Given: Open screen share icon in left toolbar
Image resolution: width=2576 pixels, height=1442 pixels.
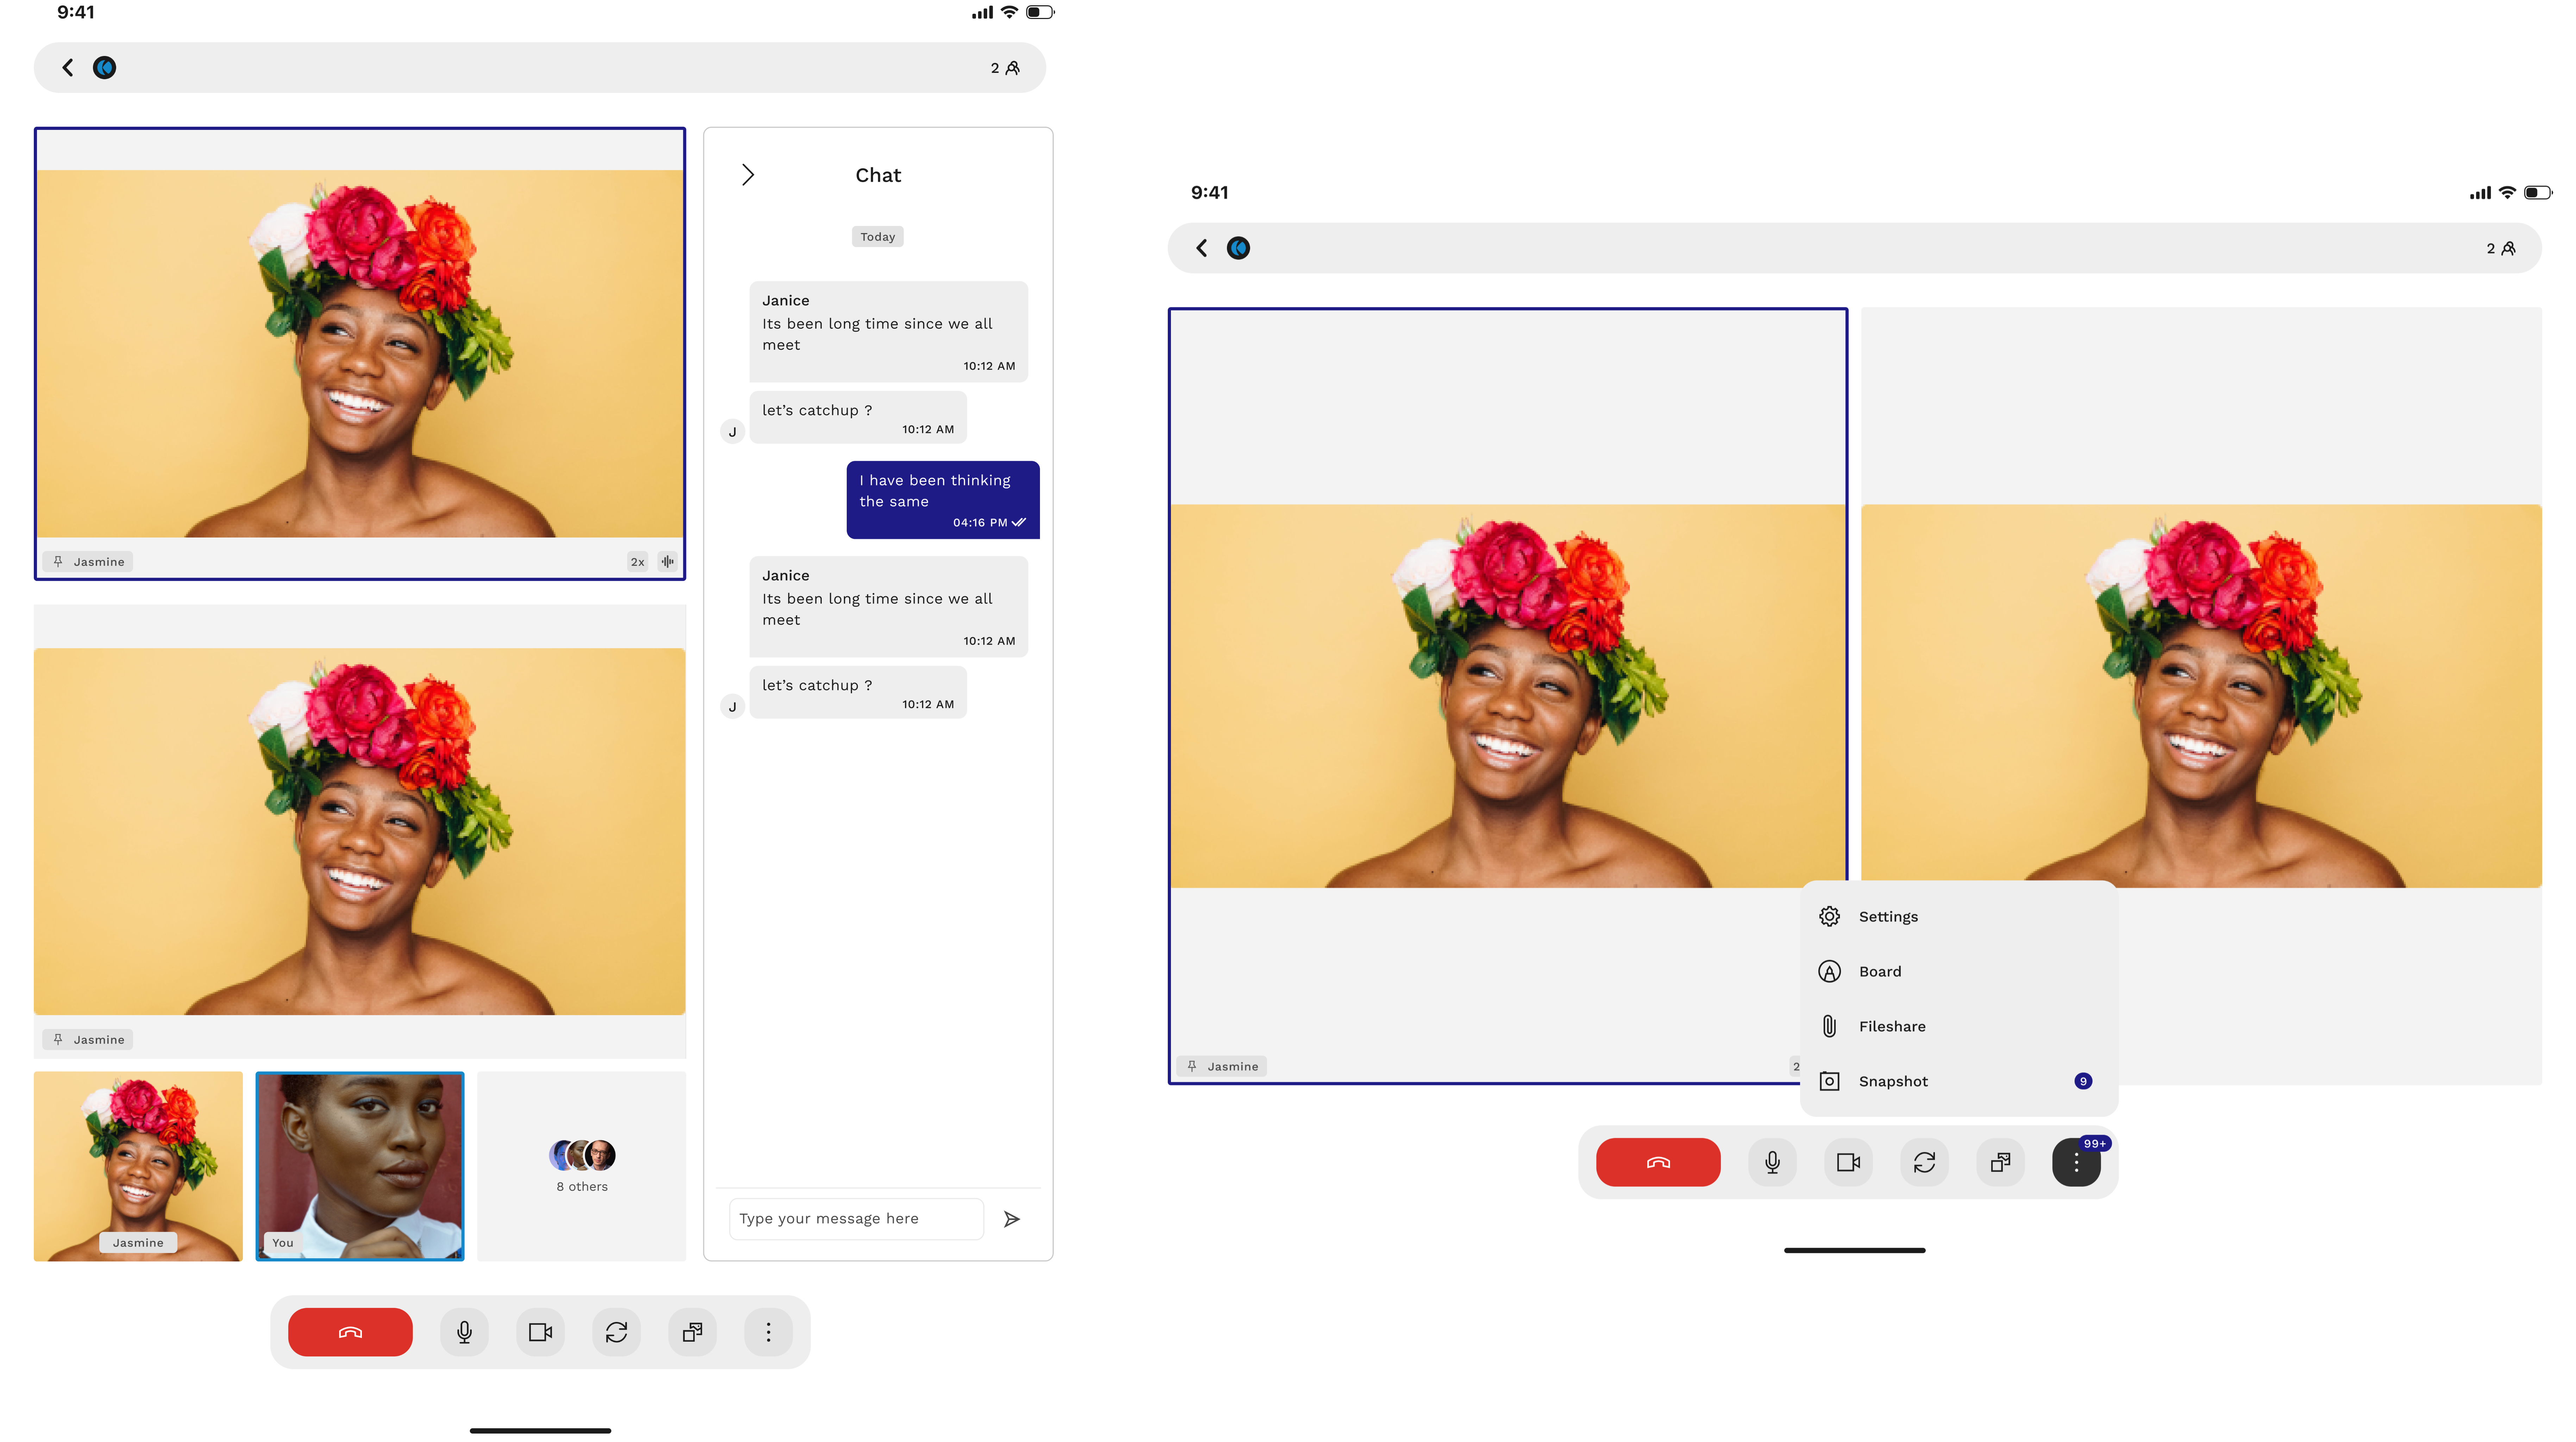Looking at the screenshot, I should click(692, 1332).
